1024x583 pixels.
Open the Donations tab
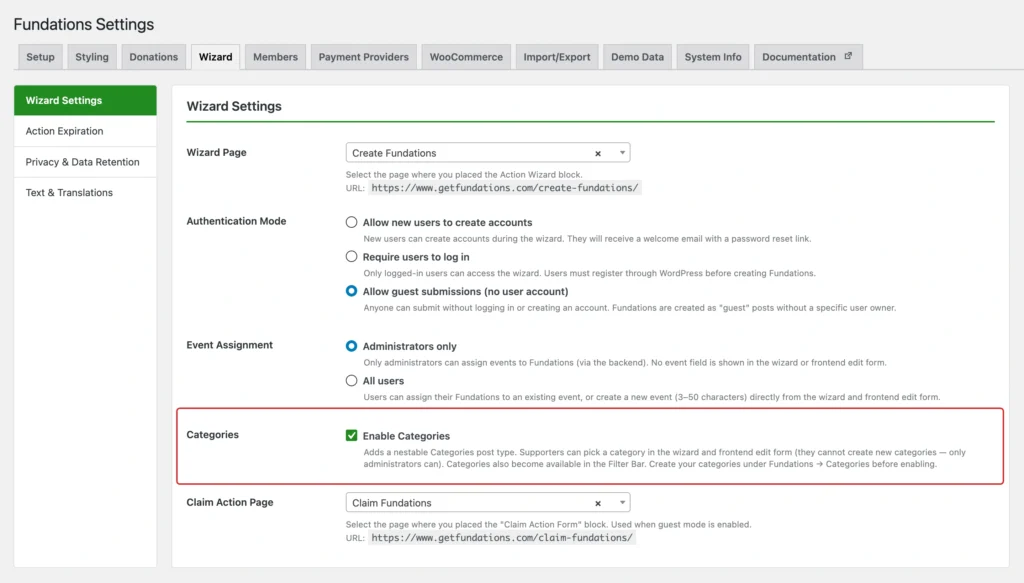153,57
